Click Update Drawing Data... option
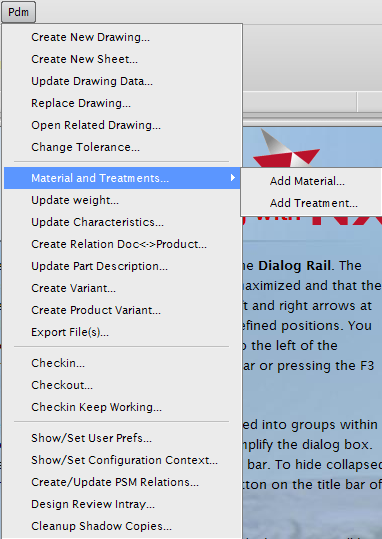 (122, 81)
